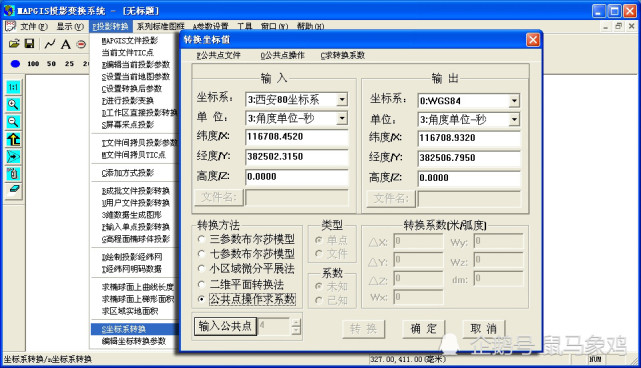Choose 坐标系转换 highlighted menu entry
641x368 pixels.
[x=135, y=329]
